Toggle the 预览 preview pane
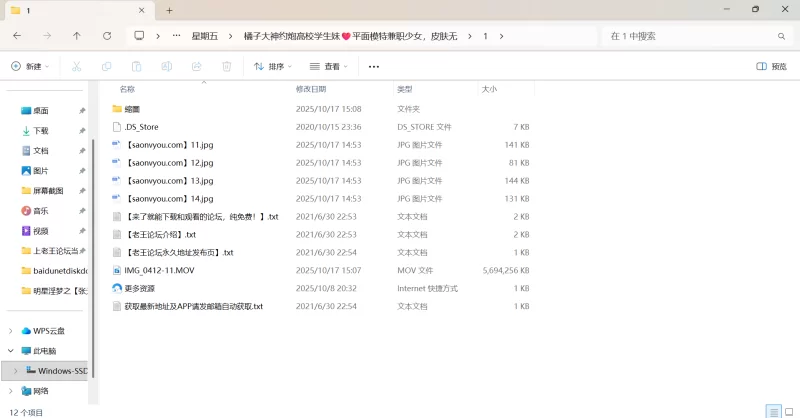Image resolution: width=800 pixels, height=418 pixels. (x=771, y=66)
